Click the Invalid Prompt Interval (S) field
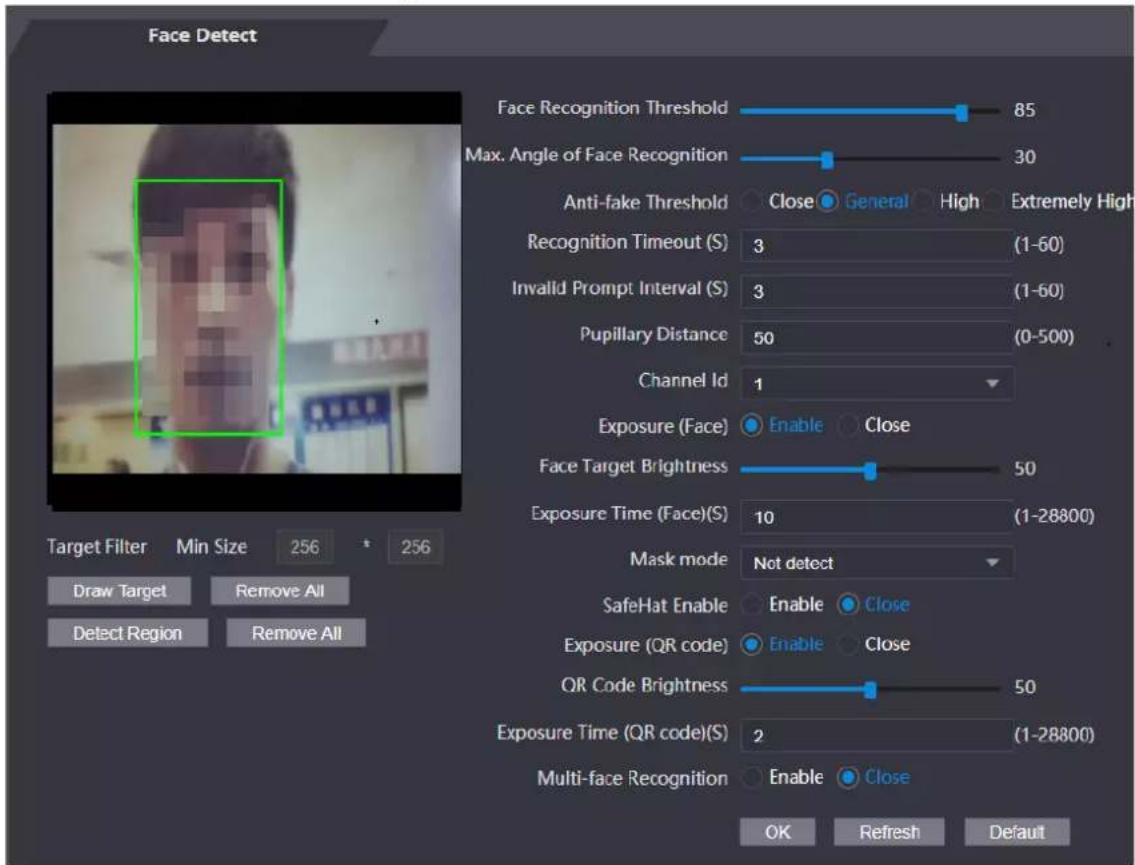The width and height of the screenshot is (1135, 865). pos(876,291)
